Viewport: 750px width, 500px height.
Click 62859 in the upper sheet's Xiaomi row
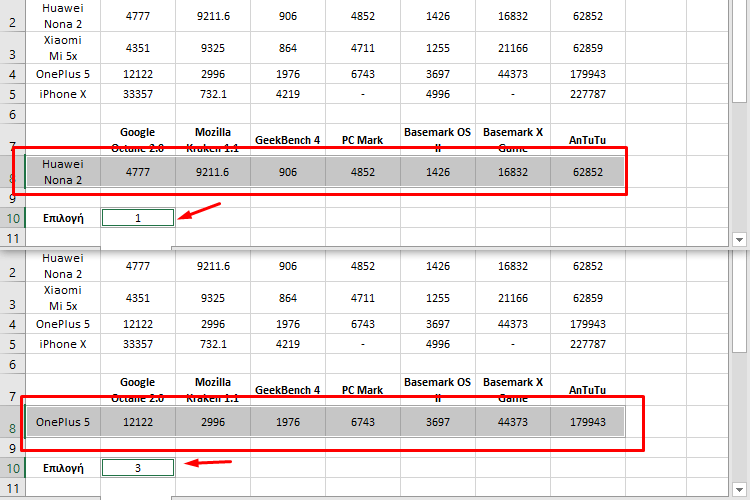click(x=588, y=48)
